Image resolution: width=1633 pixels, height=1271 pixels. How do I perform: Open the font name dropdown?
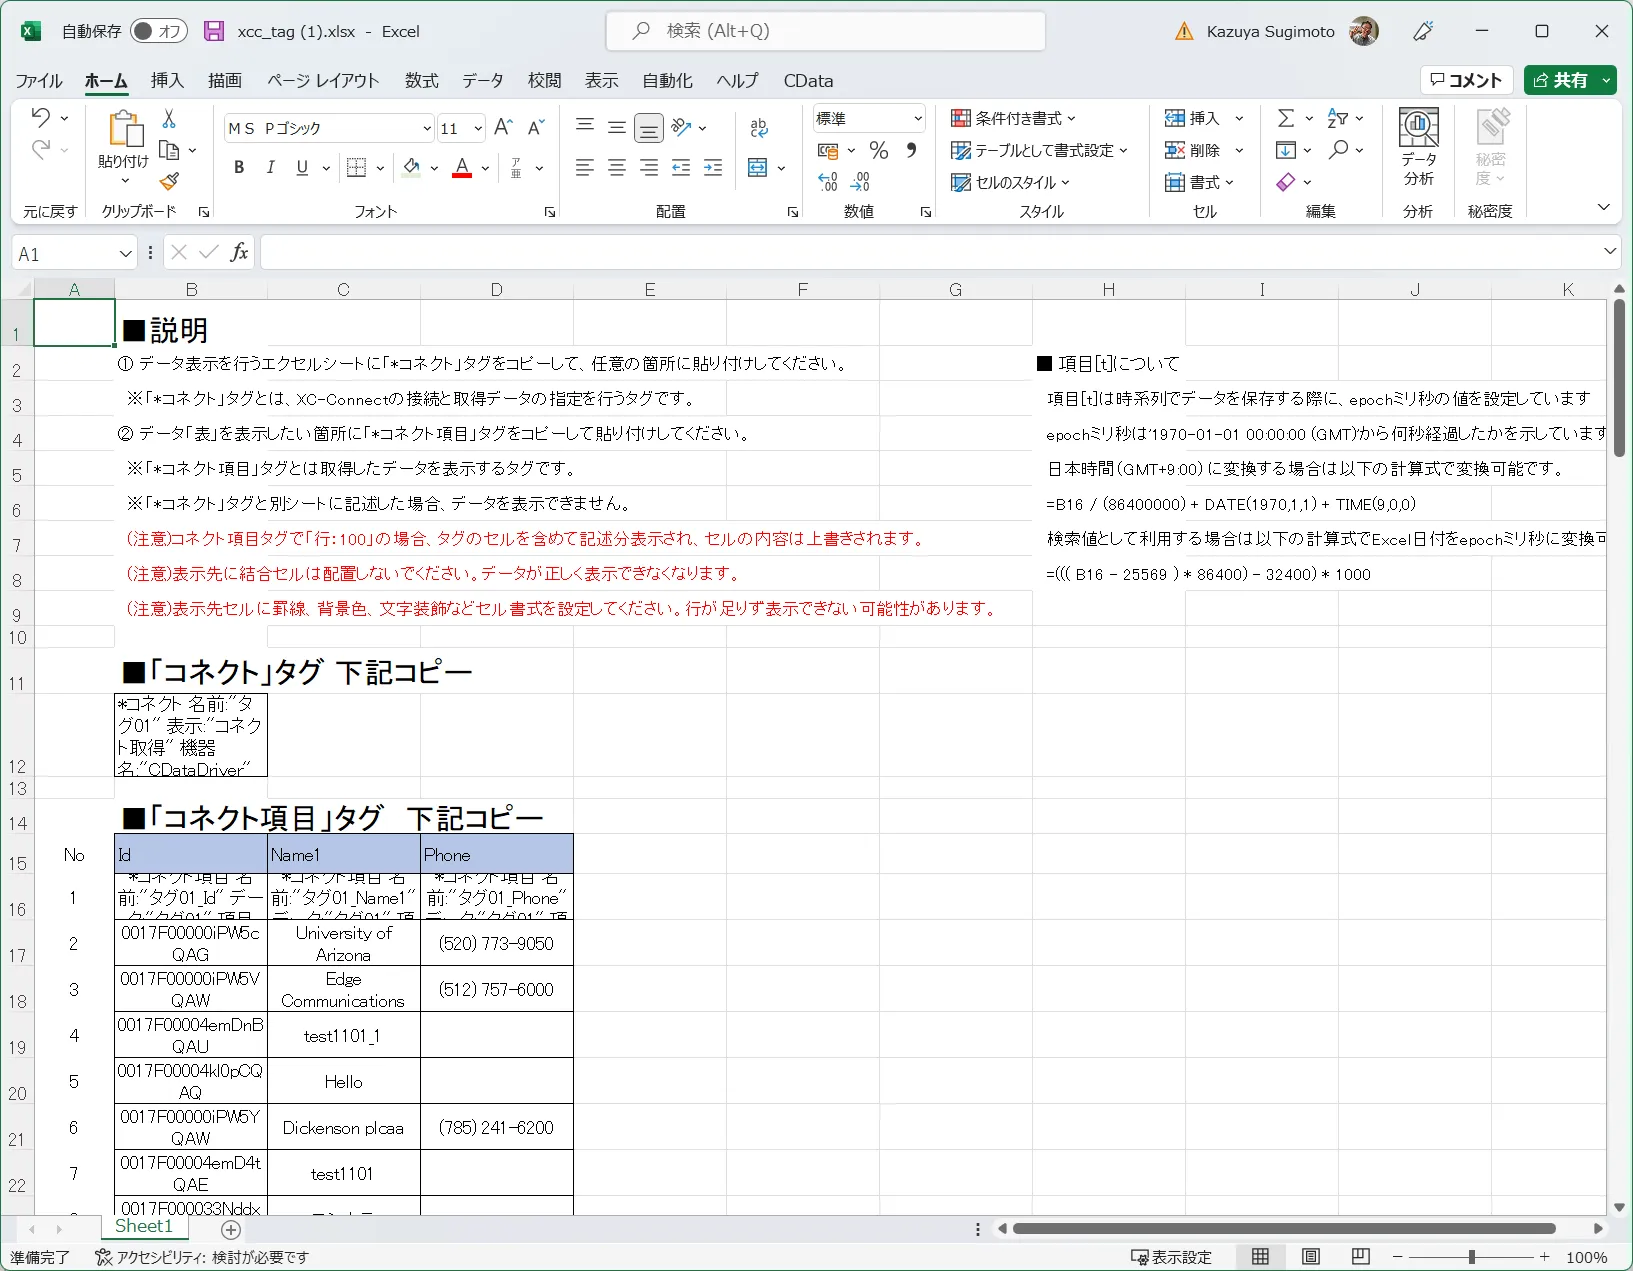tap(425, 128)
